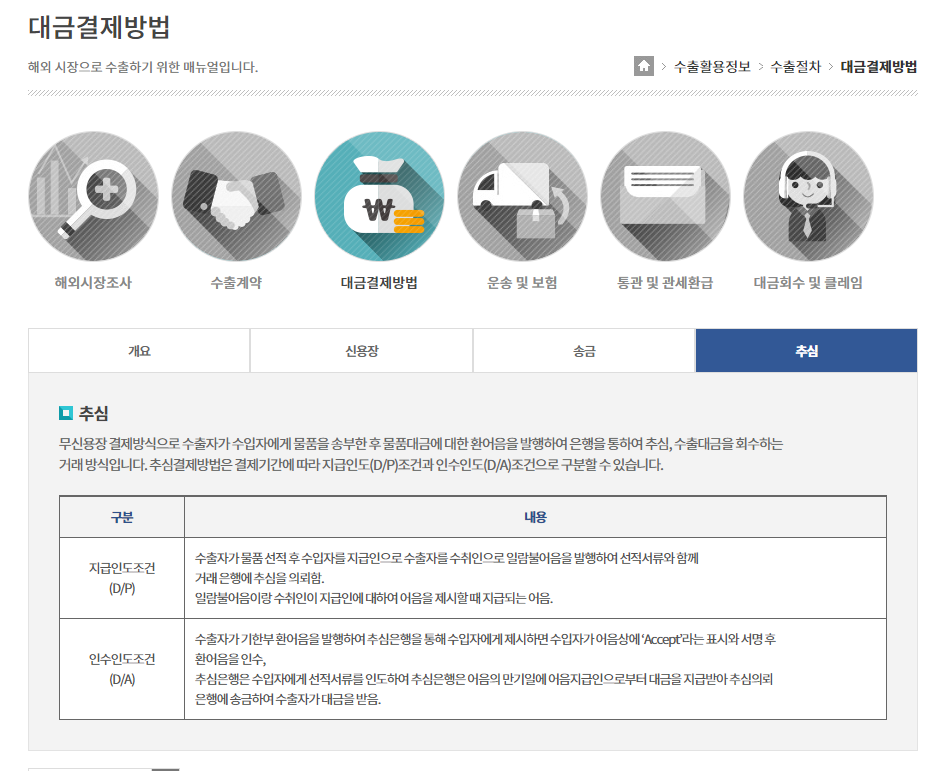Click the paragraph starting 무신용장 결제방식으로

coord(420,454)
